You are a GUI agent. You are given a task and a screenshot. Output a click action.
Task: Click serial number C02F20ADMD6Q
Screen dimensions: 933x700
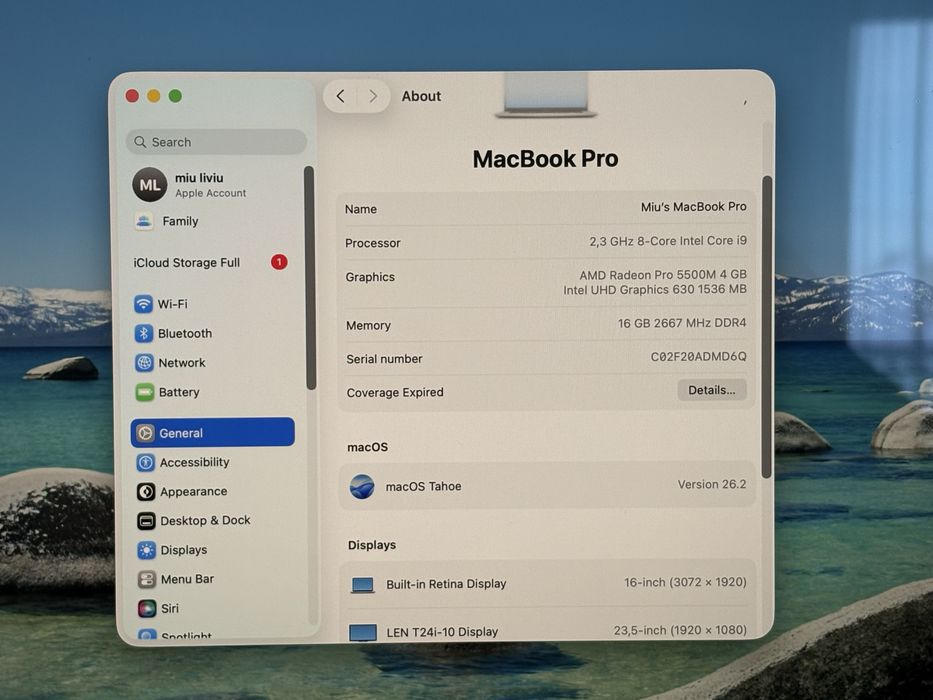(x=698, y=357)
